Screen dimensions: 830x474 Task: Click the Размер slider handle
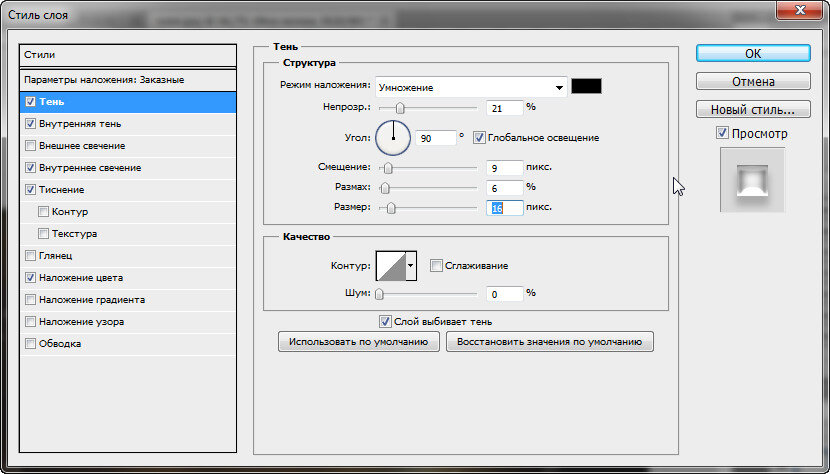pyautogui.click(x=391, y=208)
